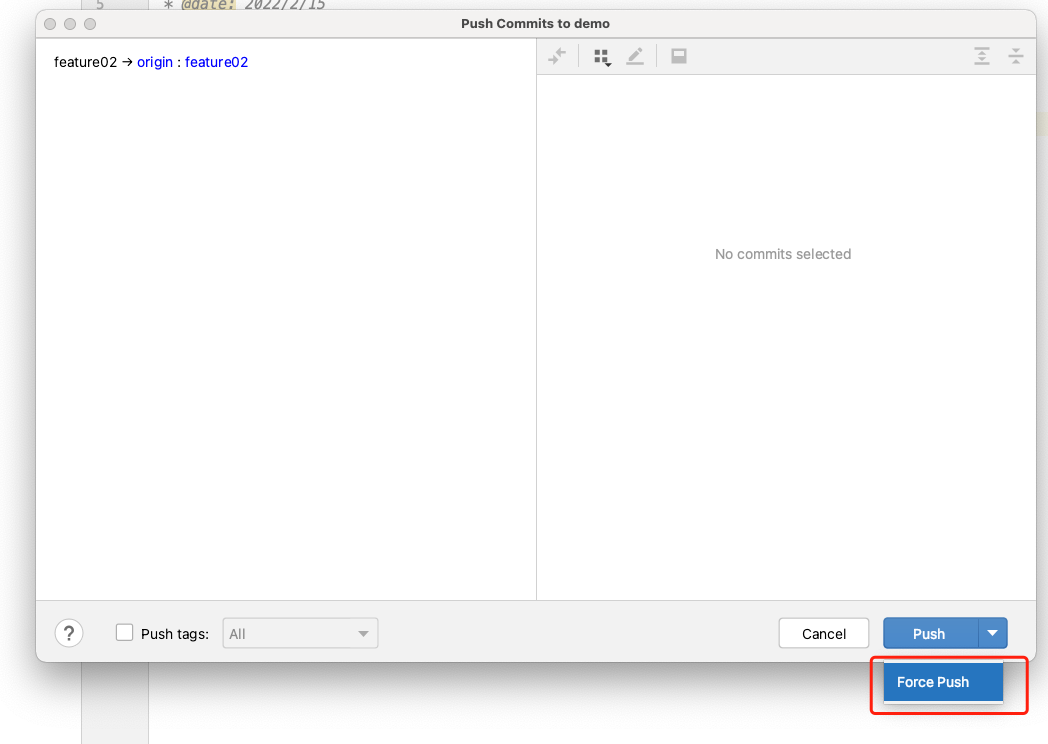Expand the Push button dropdown arrow
Screen dimensions: 1048x744
pyautogui.click(x=993, y=633)
